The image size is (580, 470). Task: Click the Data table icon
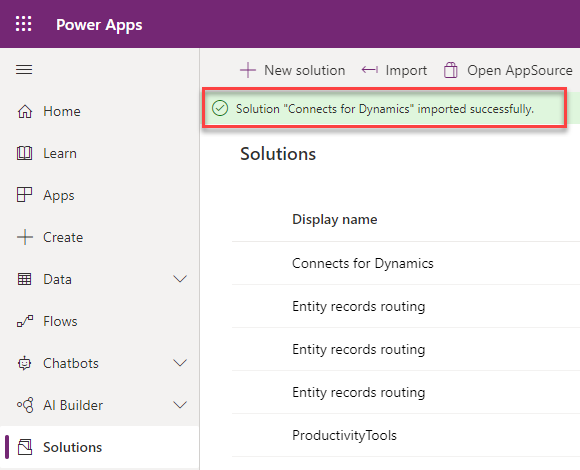(25, 279)
